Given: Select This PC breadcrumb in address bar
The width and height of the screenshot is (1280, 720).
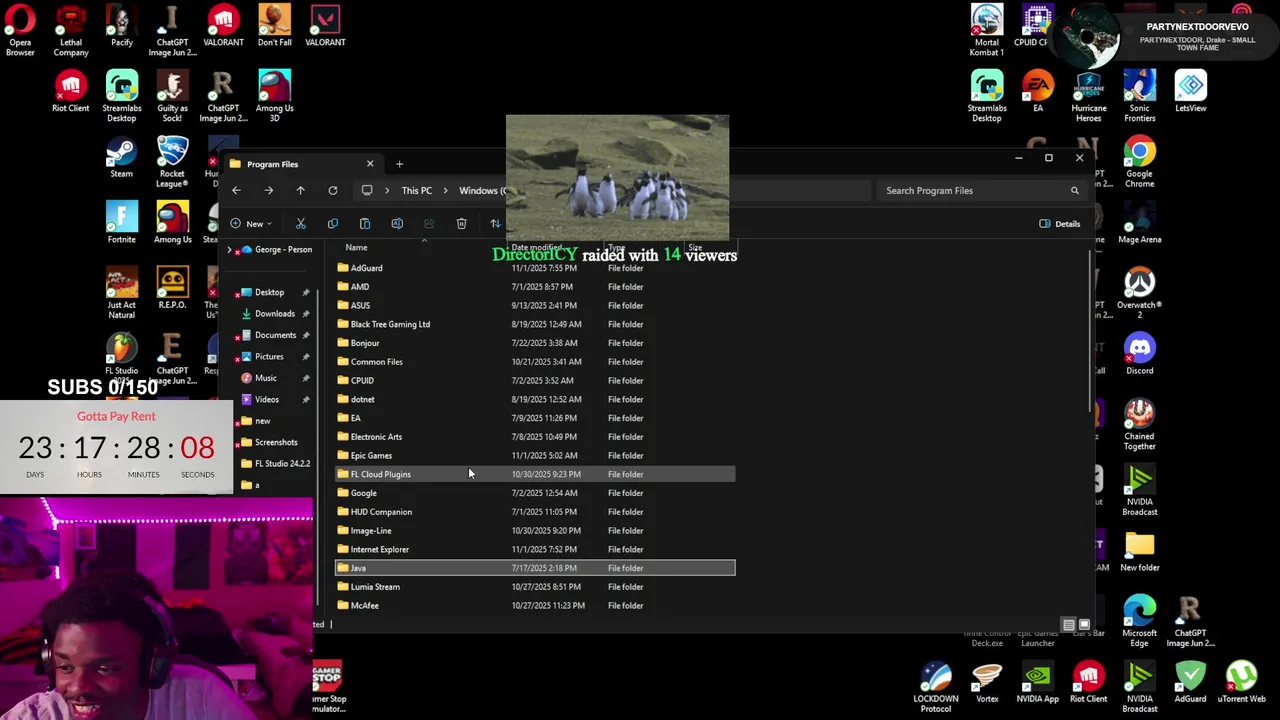Looking at the screenshot, I should 417,191.
